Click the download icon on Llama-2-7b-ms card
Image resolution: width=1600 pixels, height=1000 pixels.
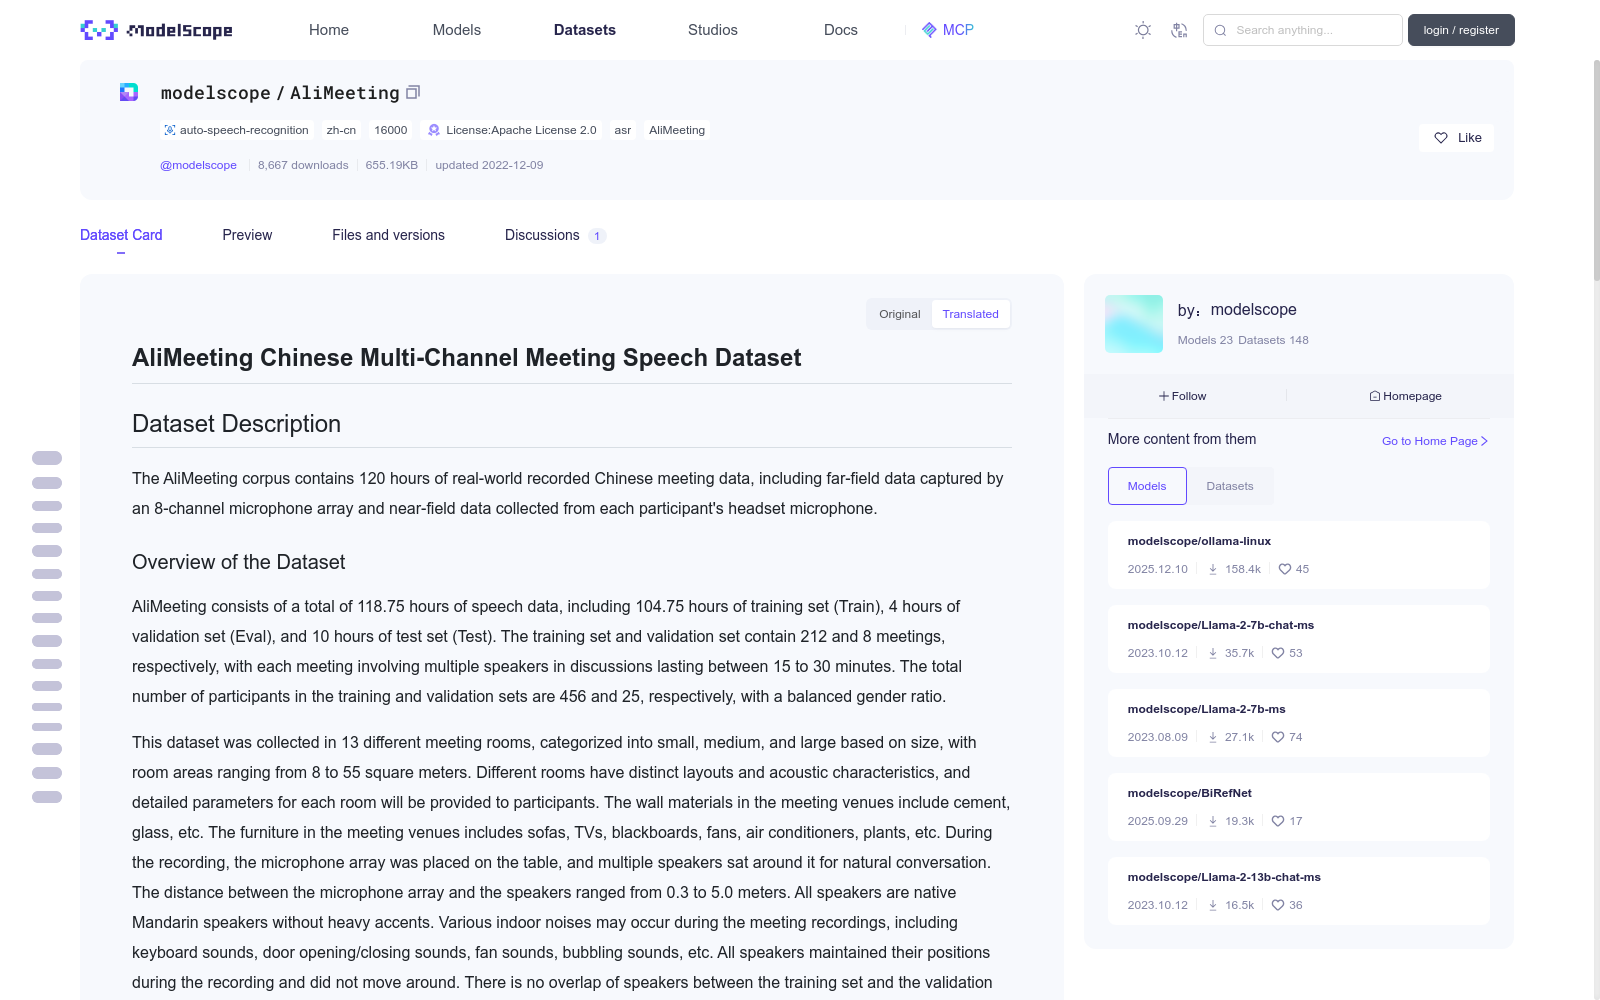[1213, 737]
